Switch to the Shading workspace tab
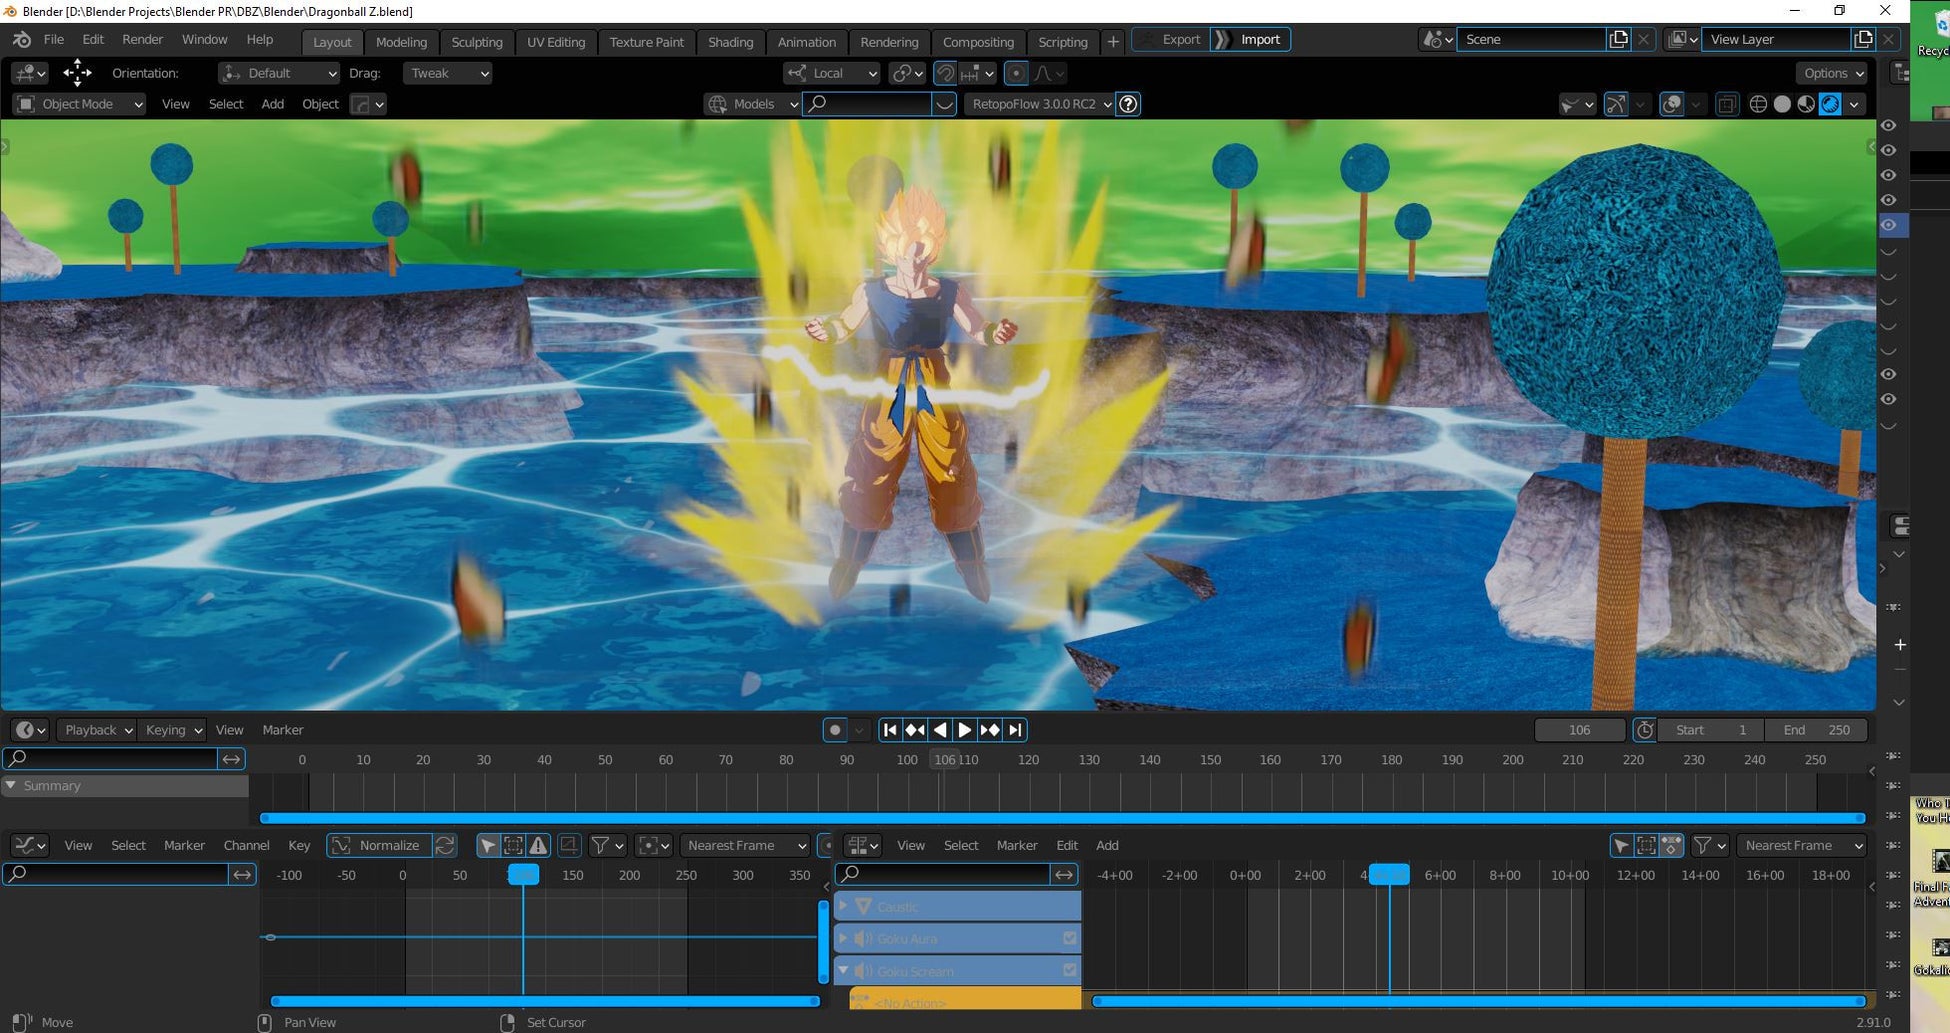 tap(730, 42)
